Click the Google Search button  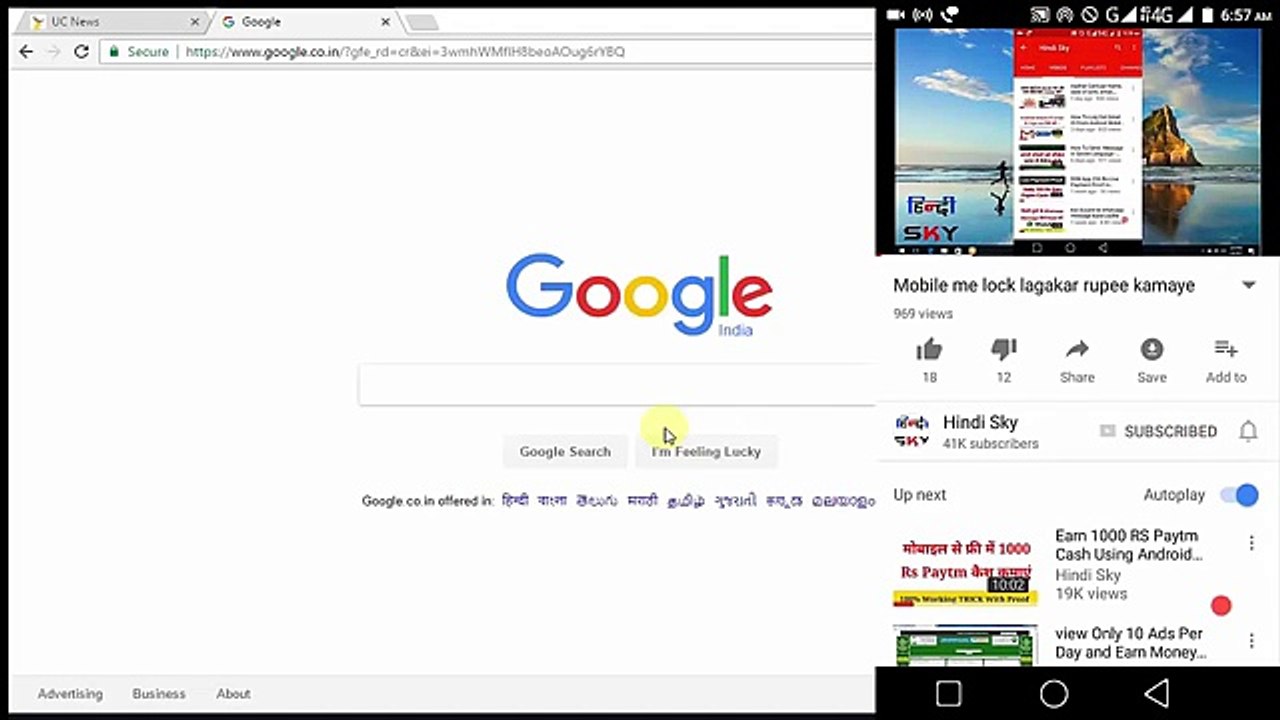(565, 452)
